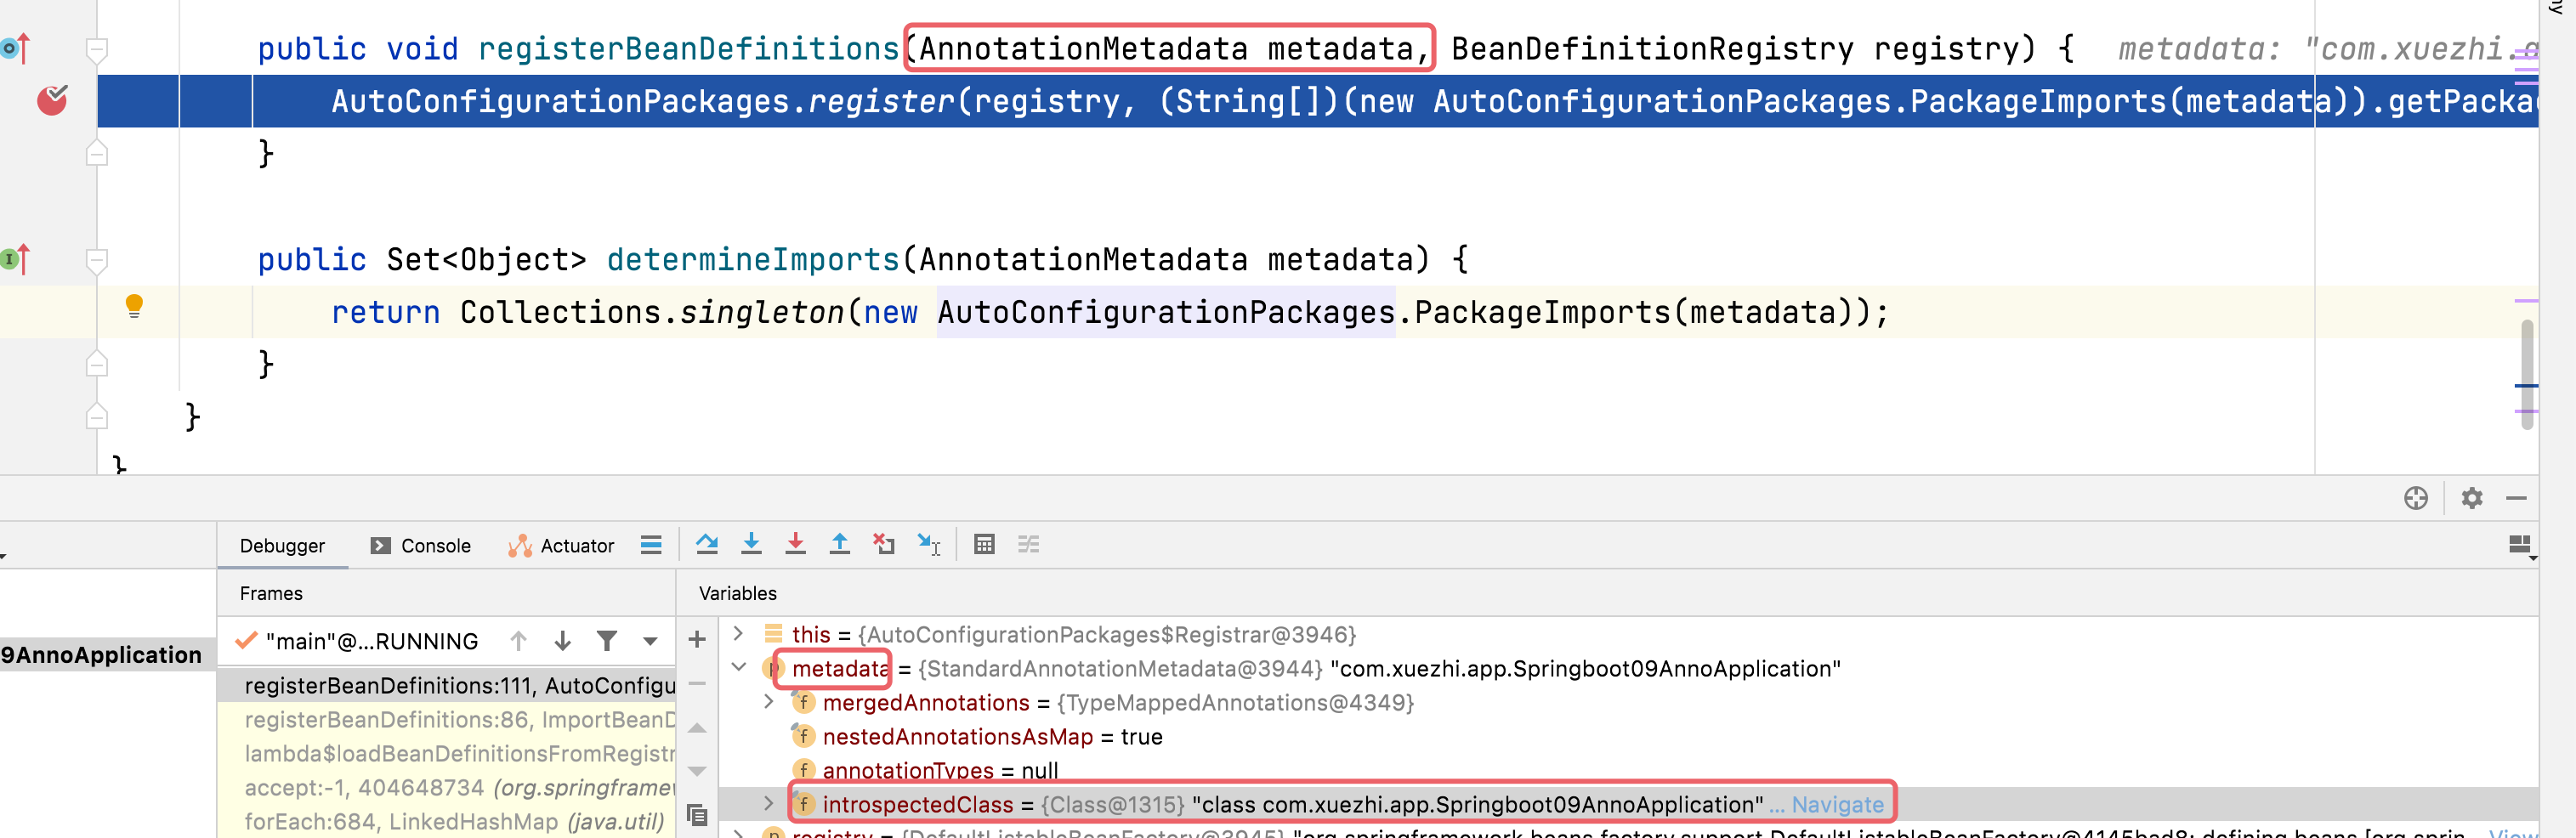Click the red Force Step Into icon
Image resolution: width=2576 pixels, height=838 pixels.
795,545
